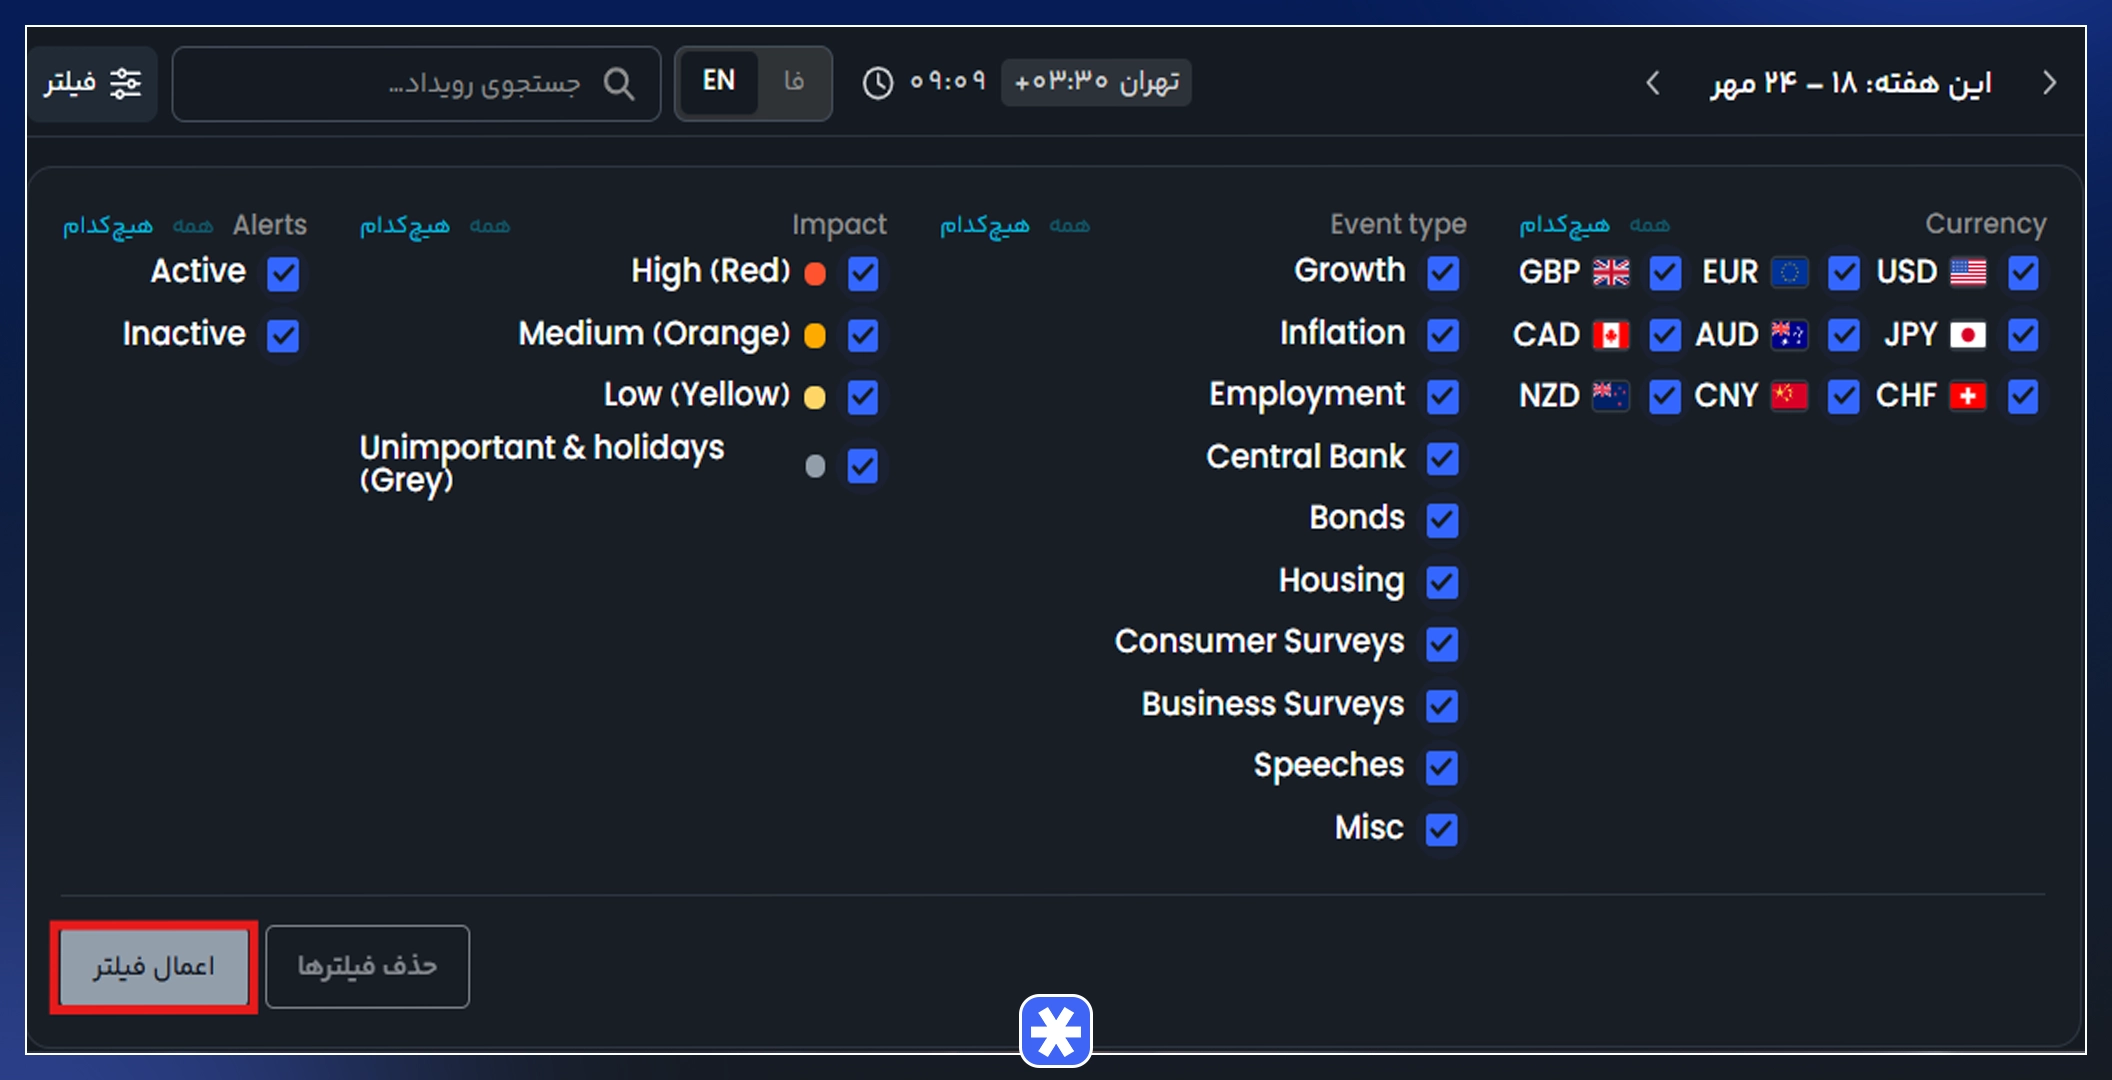Click the Canada flag icon
Screen dimensions: 2112x1080
[1611, 335]
